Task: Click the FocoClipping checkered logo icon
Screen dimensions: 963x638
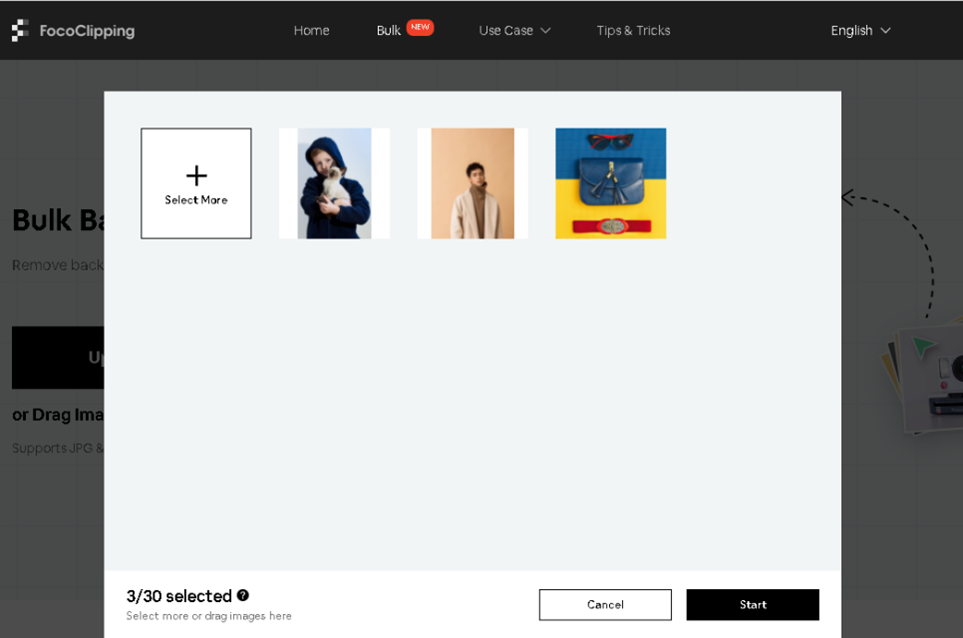Action: pyautogui.click(x=20, y=31)
